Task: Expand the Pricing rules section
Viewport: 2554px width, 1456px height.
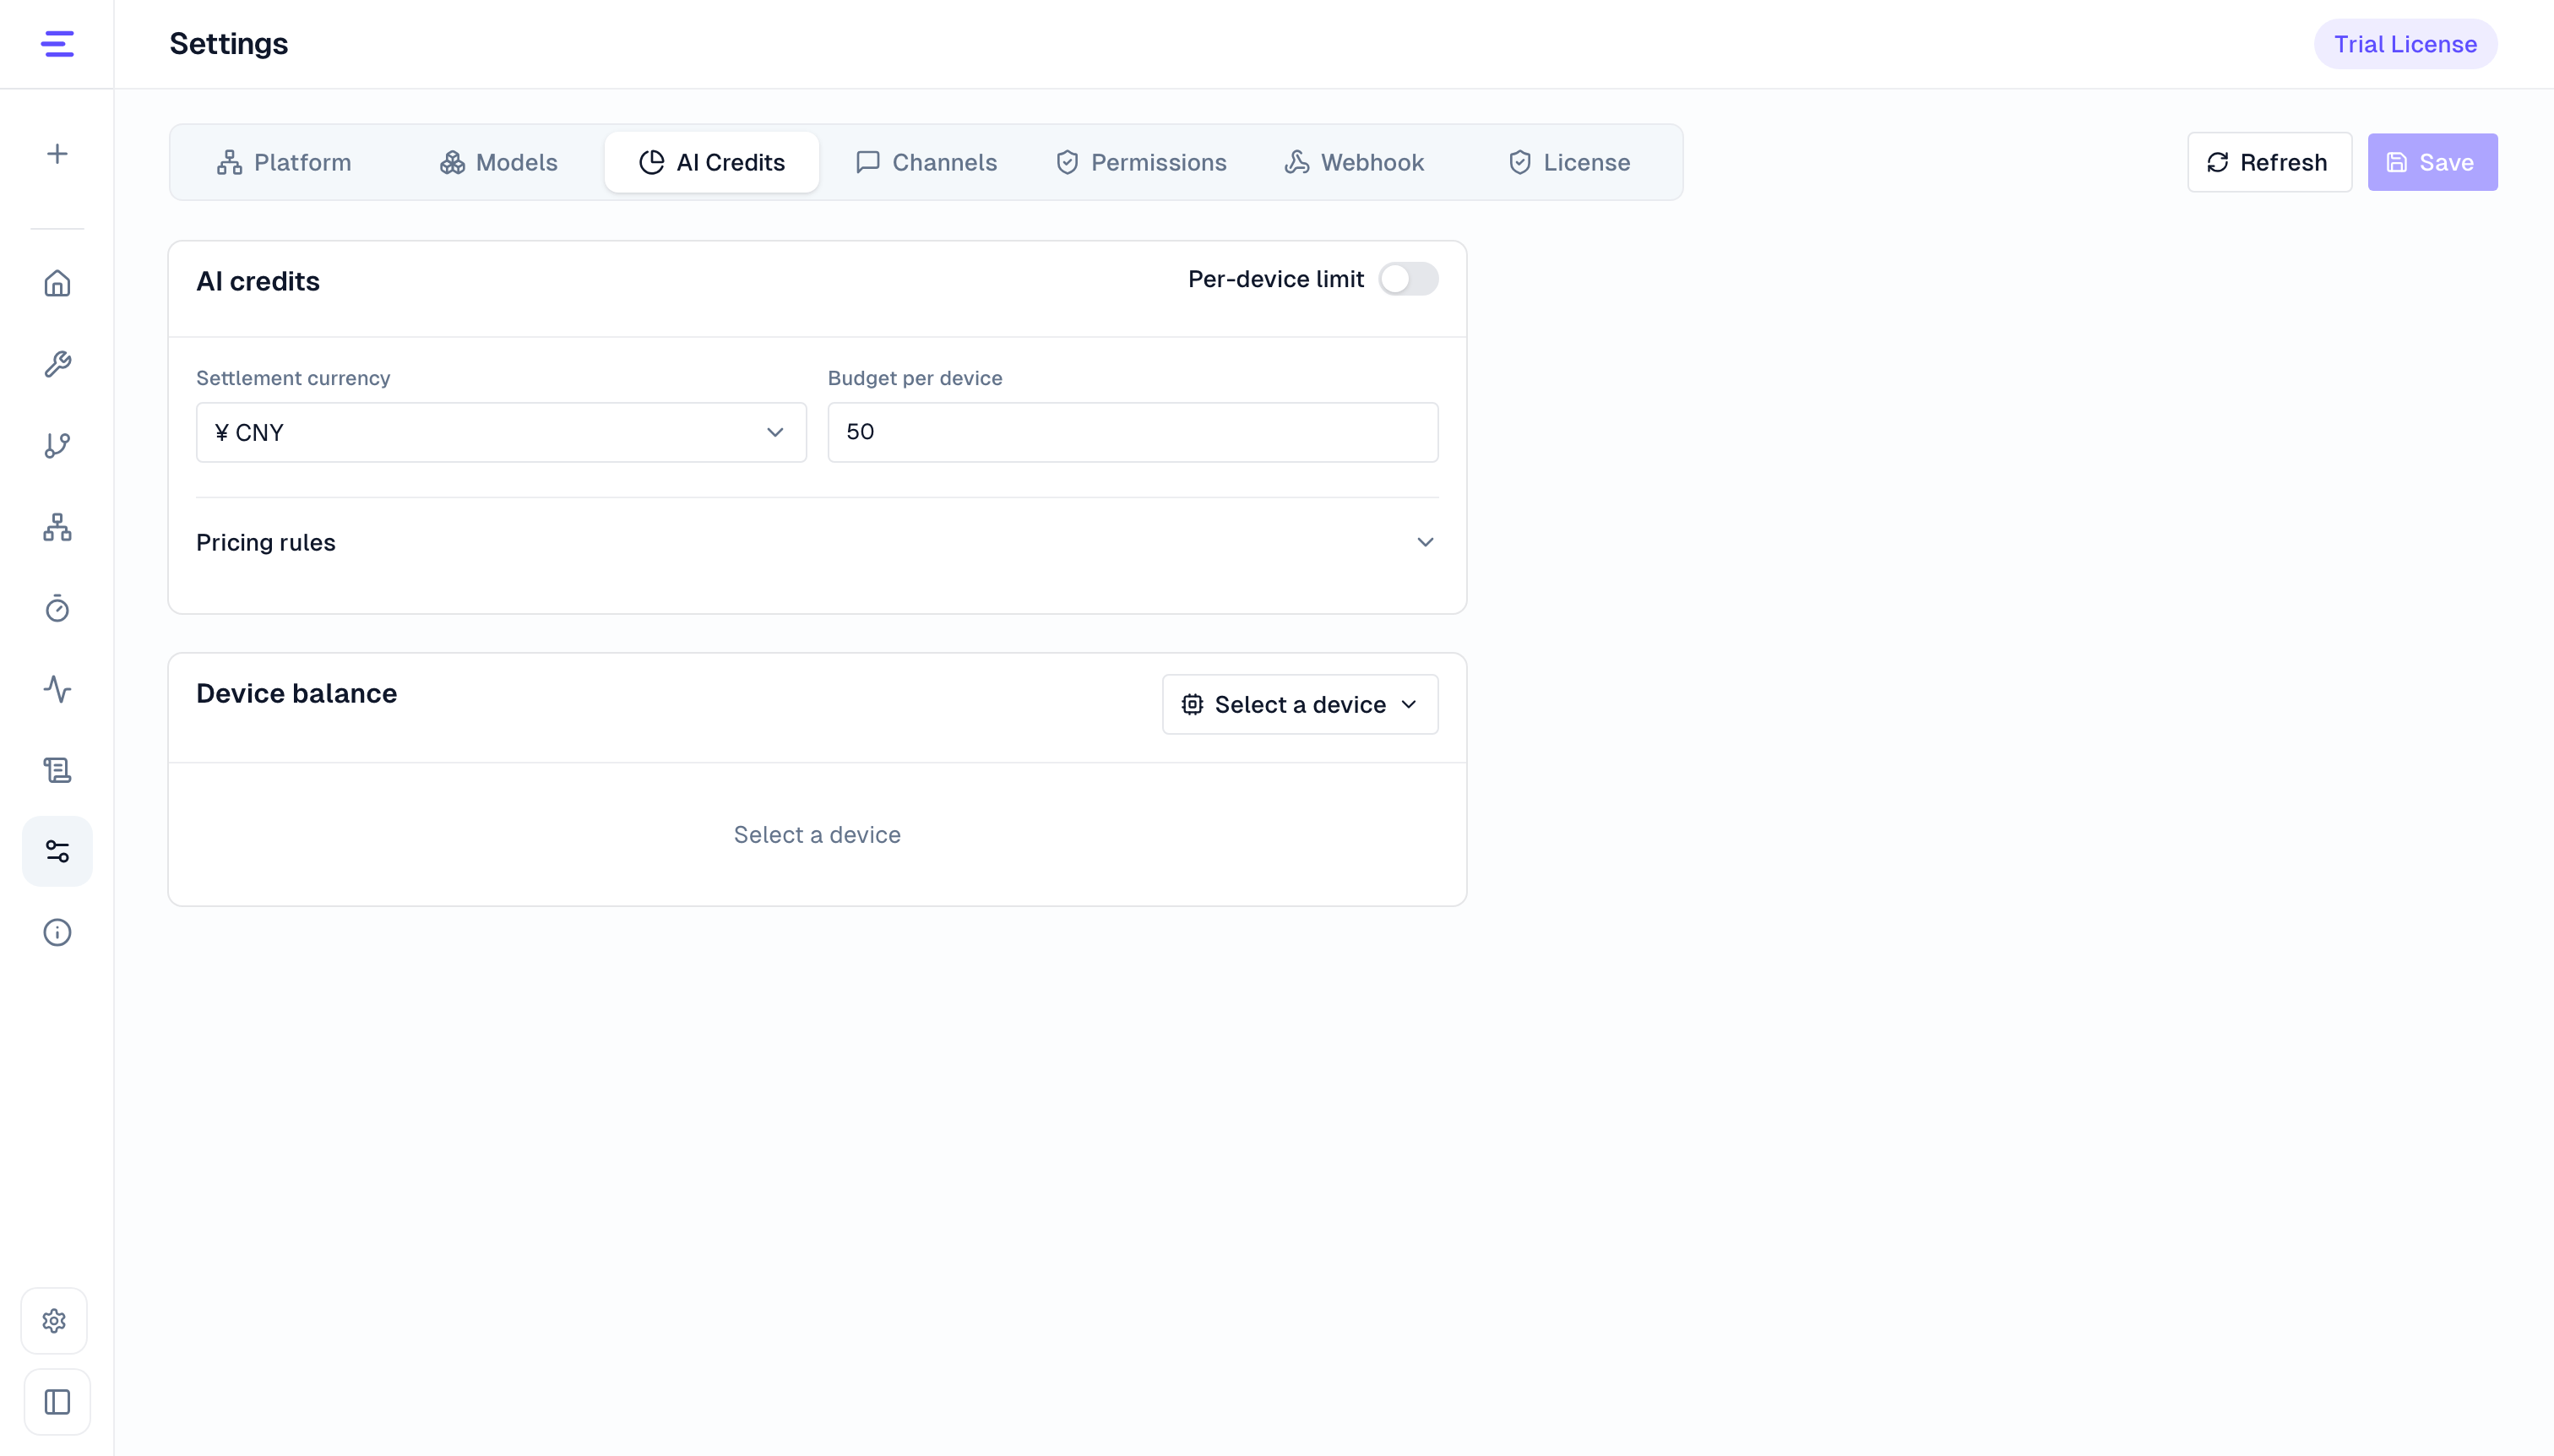Action: pos(817,542)
